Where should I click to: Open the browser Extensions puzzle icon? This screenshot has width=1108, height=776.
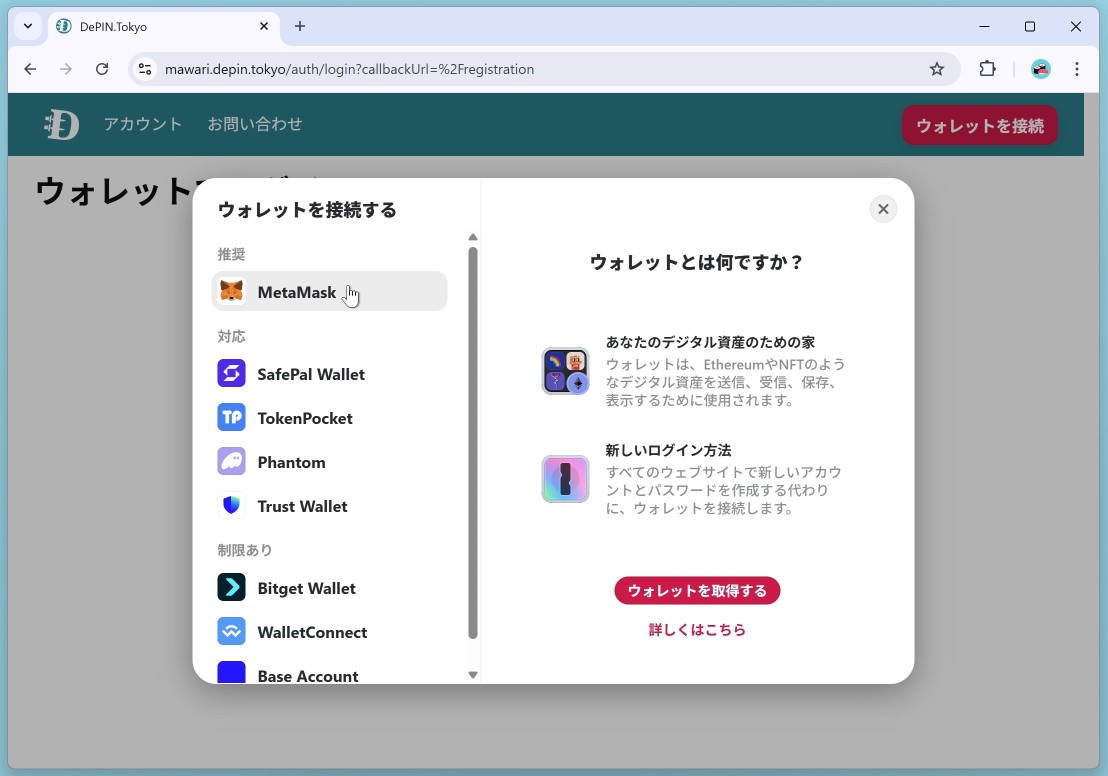tap(987, 69)
